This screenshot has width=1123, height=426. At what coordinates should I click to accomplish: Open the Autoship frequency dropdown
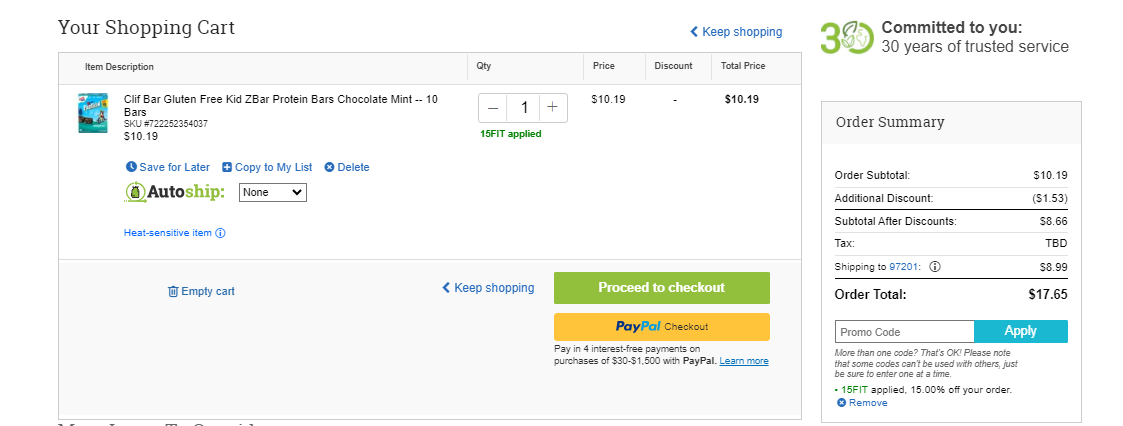(273, 192)
